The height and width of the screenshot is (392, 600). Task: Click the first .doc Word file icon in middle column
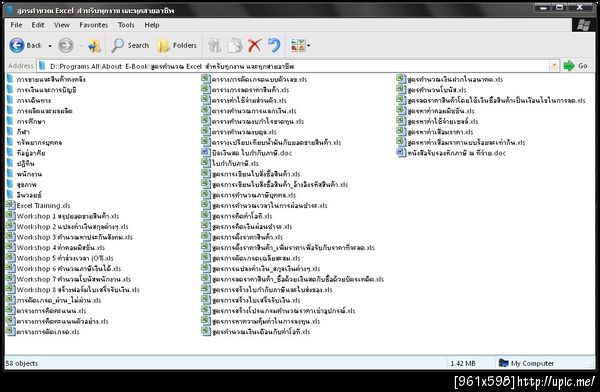tap(206, 152)
